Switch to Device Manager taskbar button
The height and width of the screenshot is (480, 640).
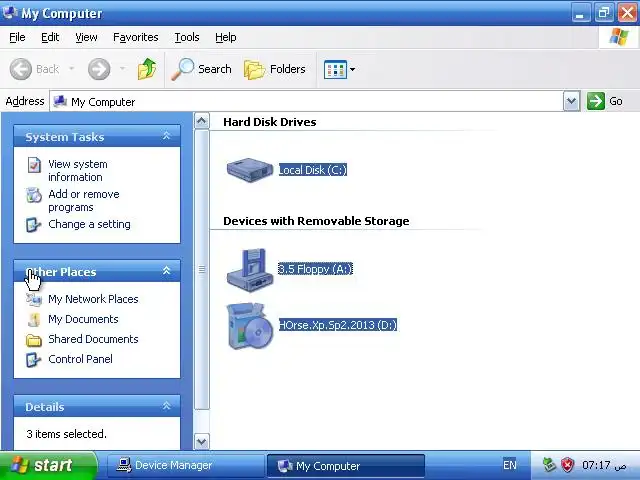(186, 465)
